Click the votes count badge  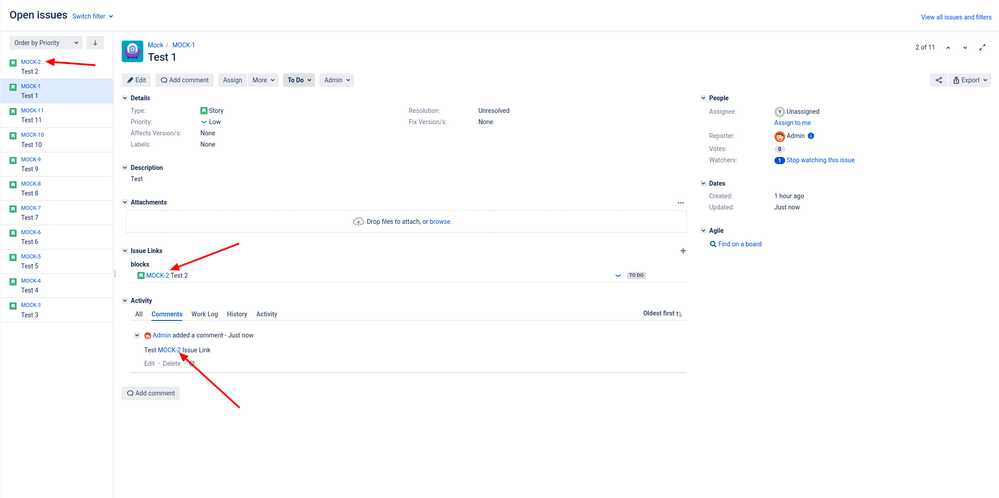coord(779,149)
